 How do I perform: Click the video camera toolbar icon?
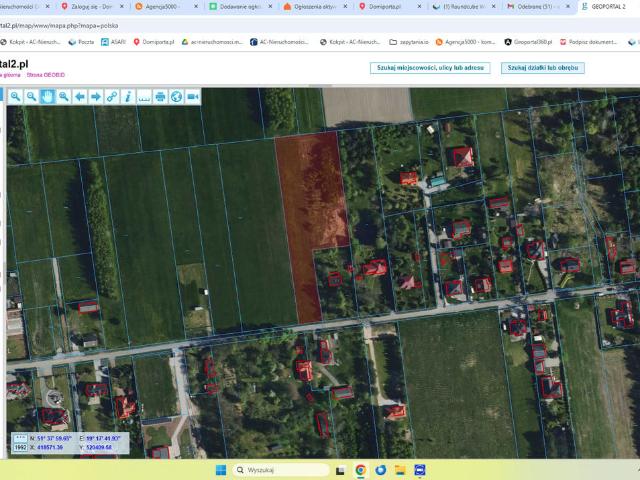(193, 97)
